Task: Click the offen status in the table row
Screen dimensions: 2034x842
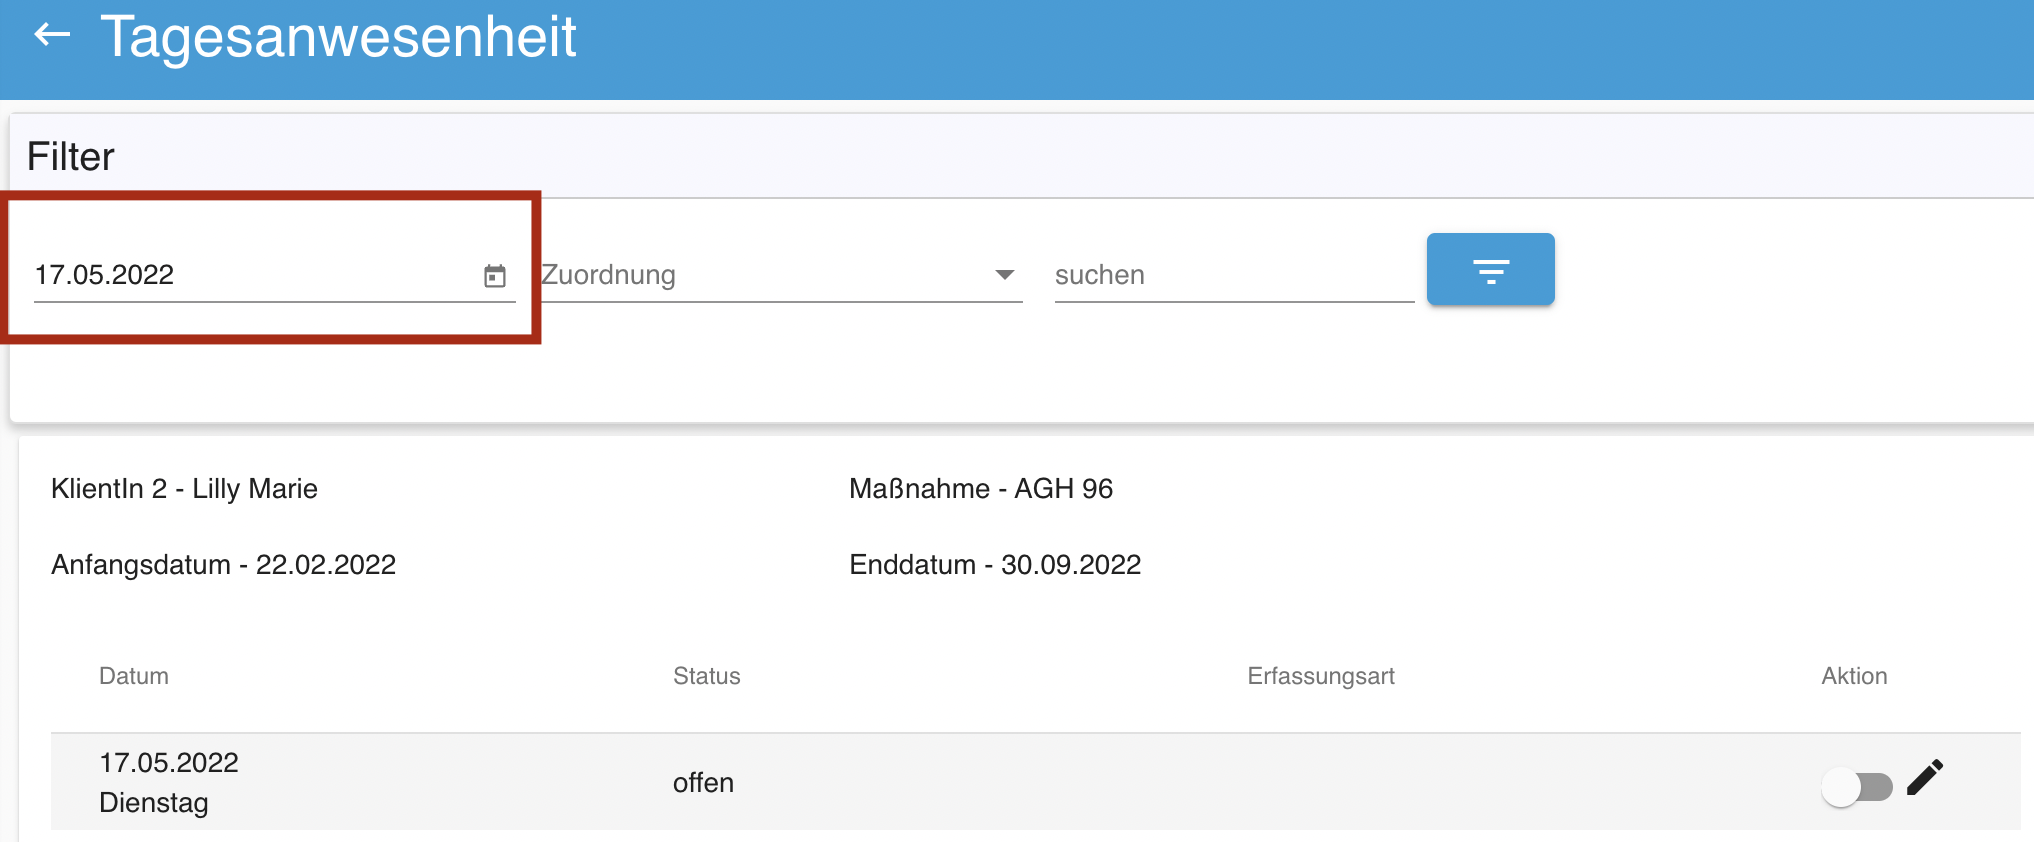Action: (x=703, y=783)
